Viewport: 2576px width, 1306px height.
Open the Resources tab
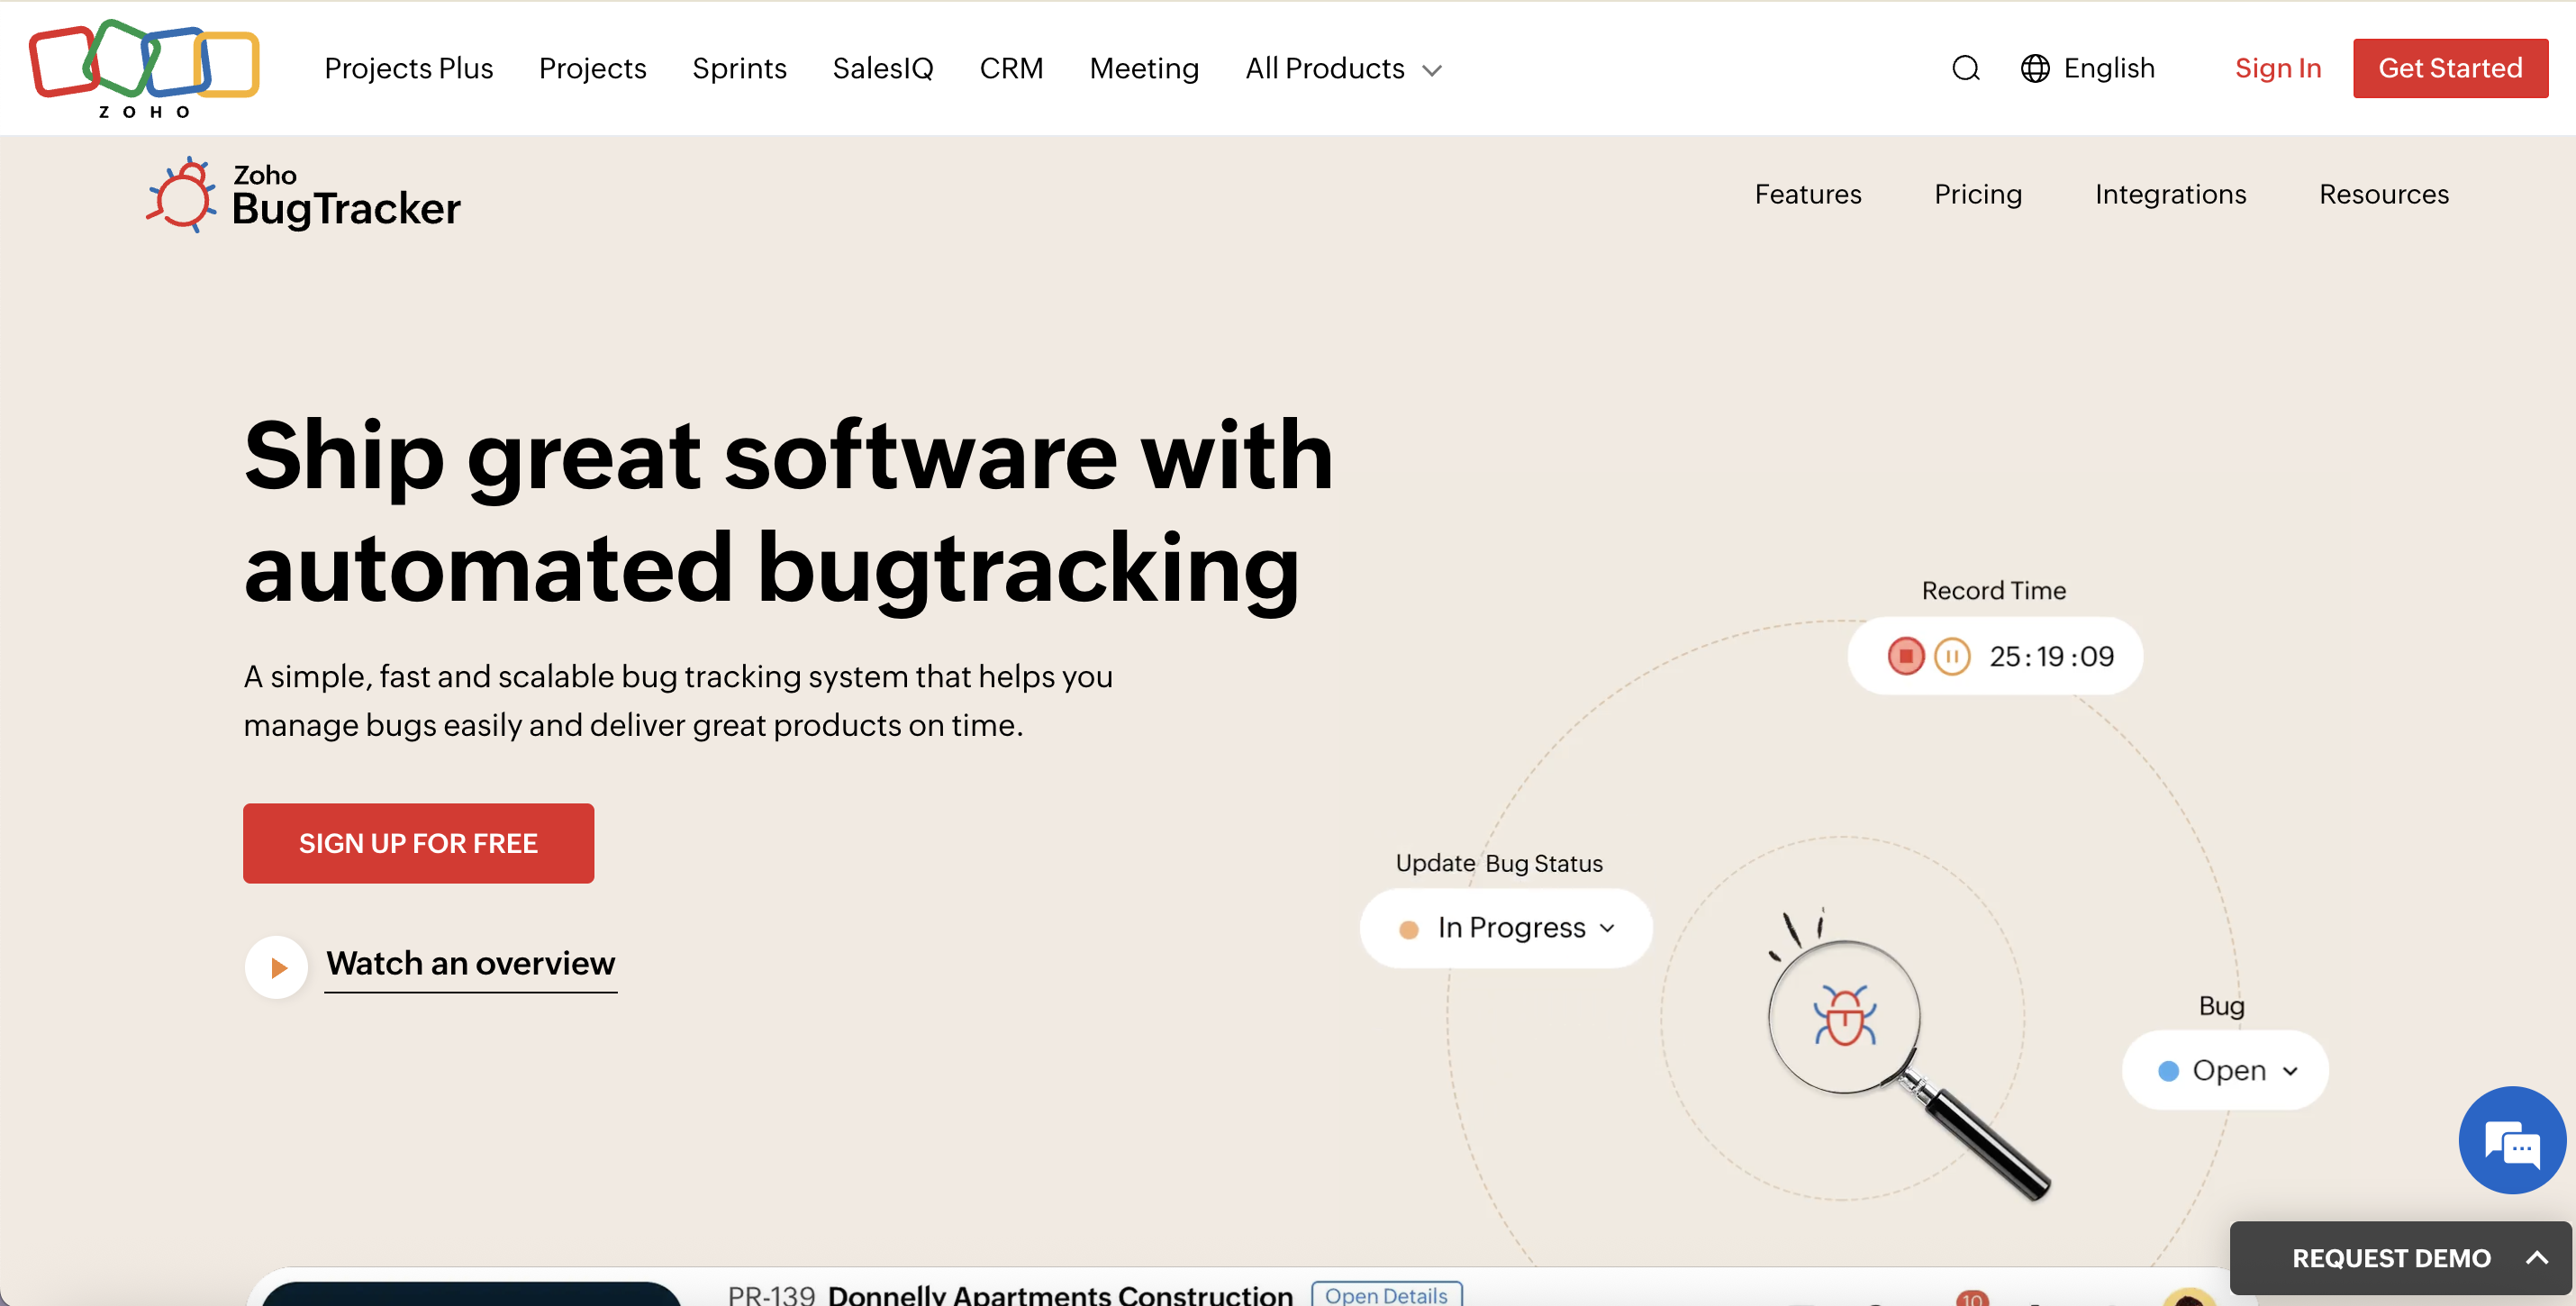click(2384, 194)
